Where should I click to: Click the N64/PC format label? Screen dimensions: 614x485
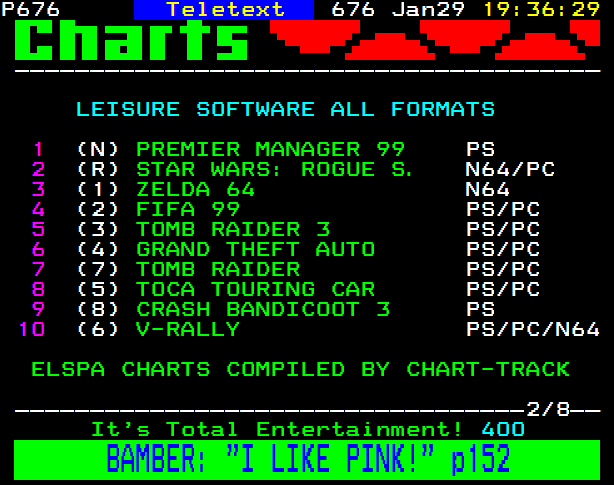[x=510, y=169]
